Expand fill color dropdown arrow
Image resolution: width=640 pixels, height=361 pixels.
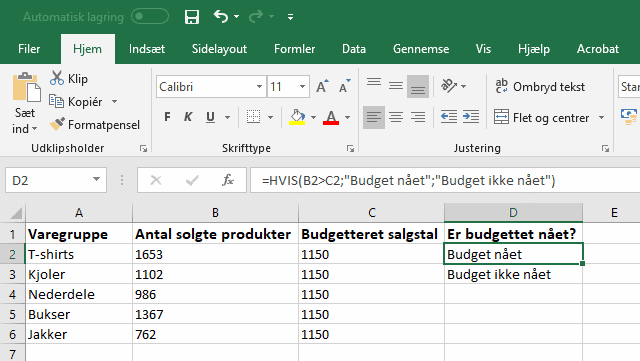(313, 118)
